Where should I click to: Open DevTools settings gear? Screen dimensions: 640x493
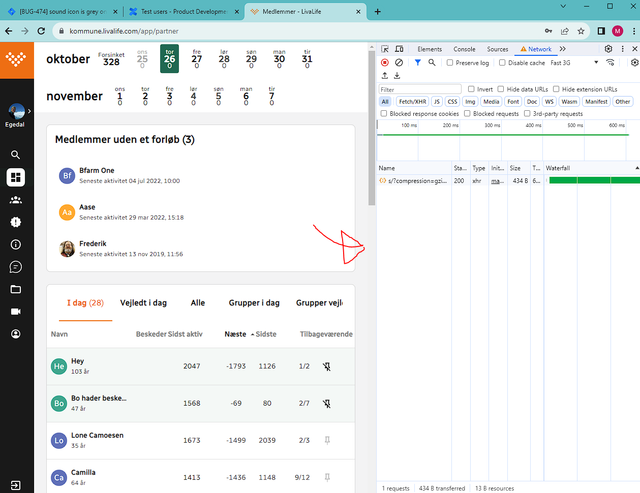coord(609,48)
